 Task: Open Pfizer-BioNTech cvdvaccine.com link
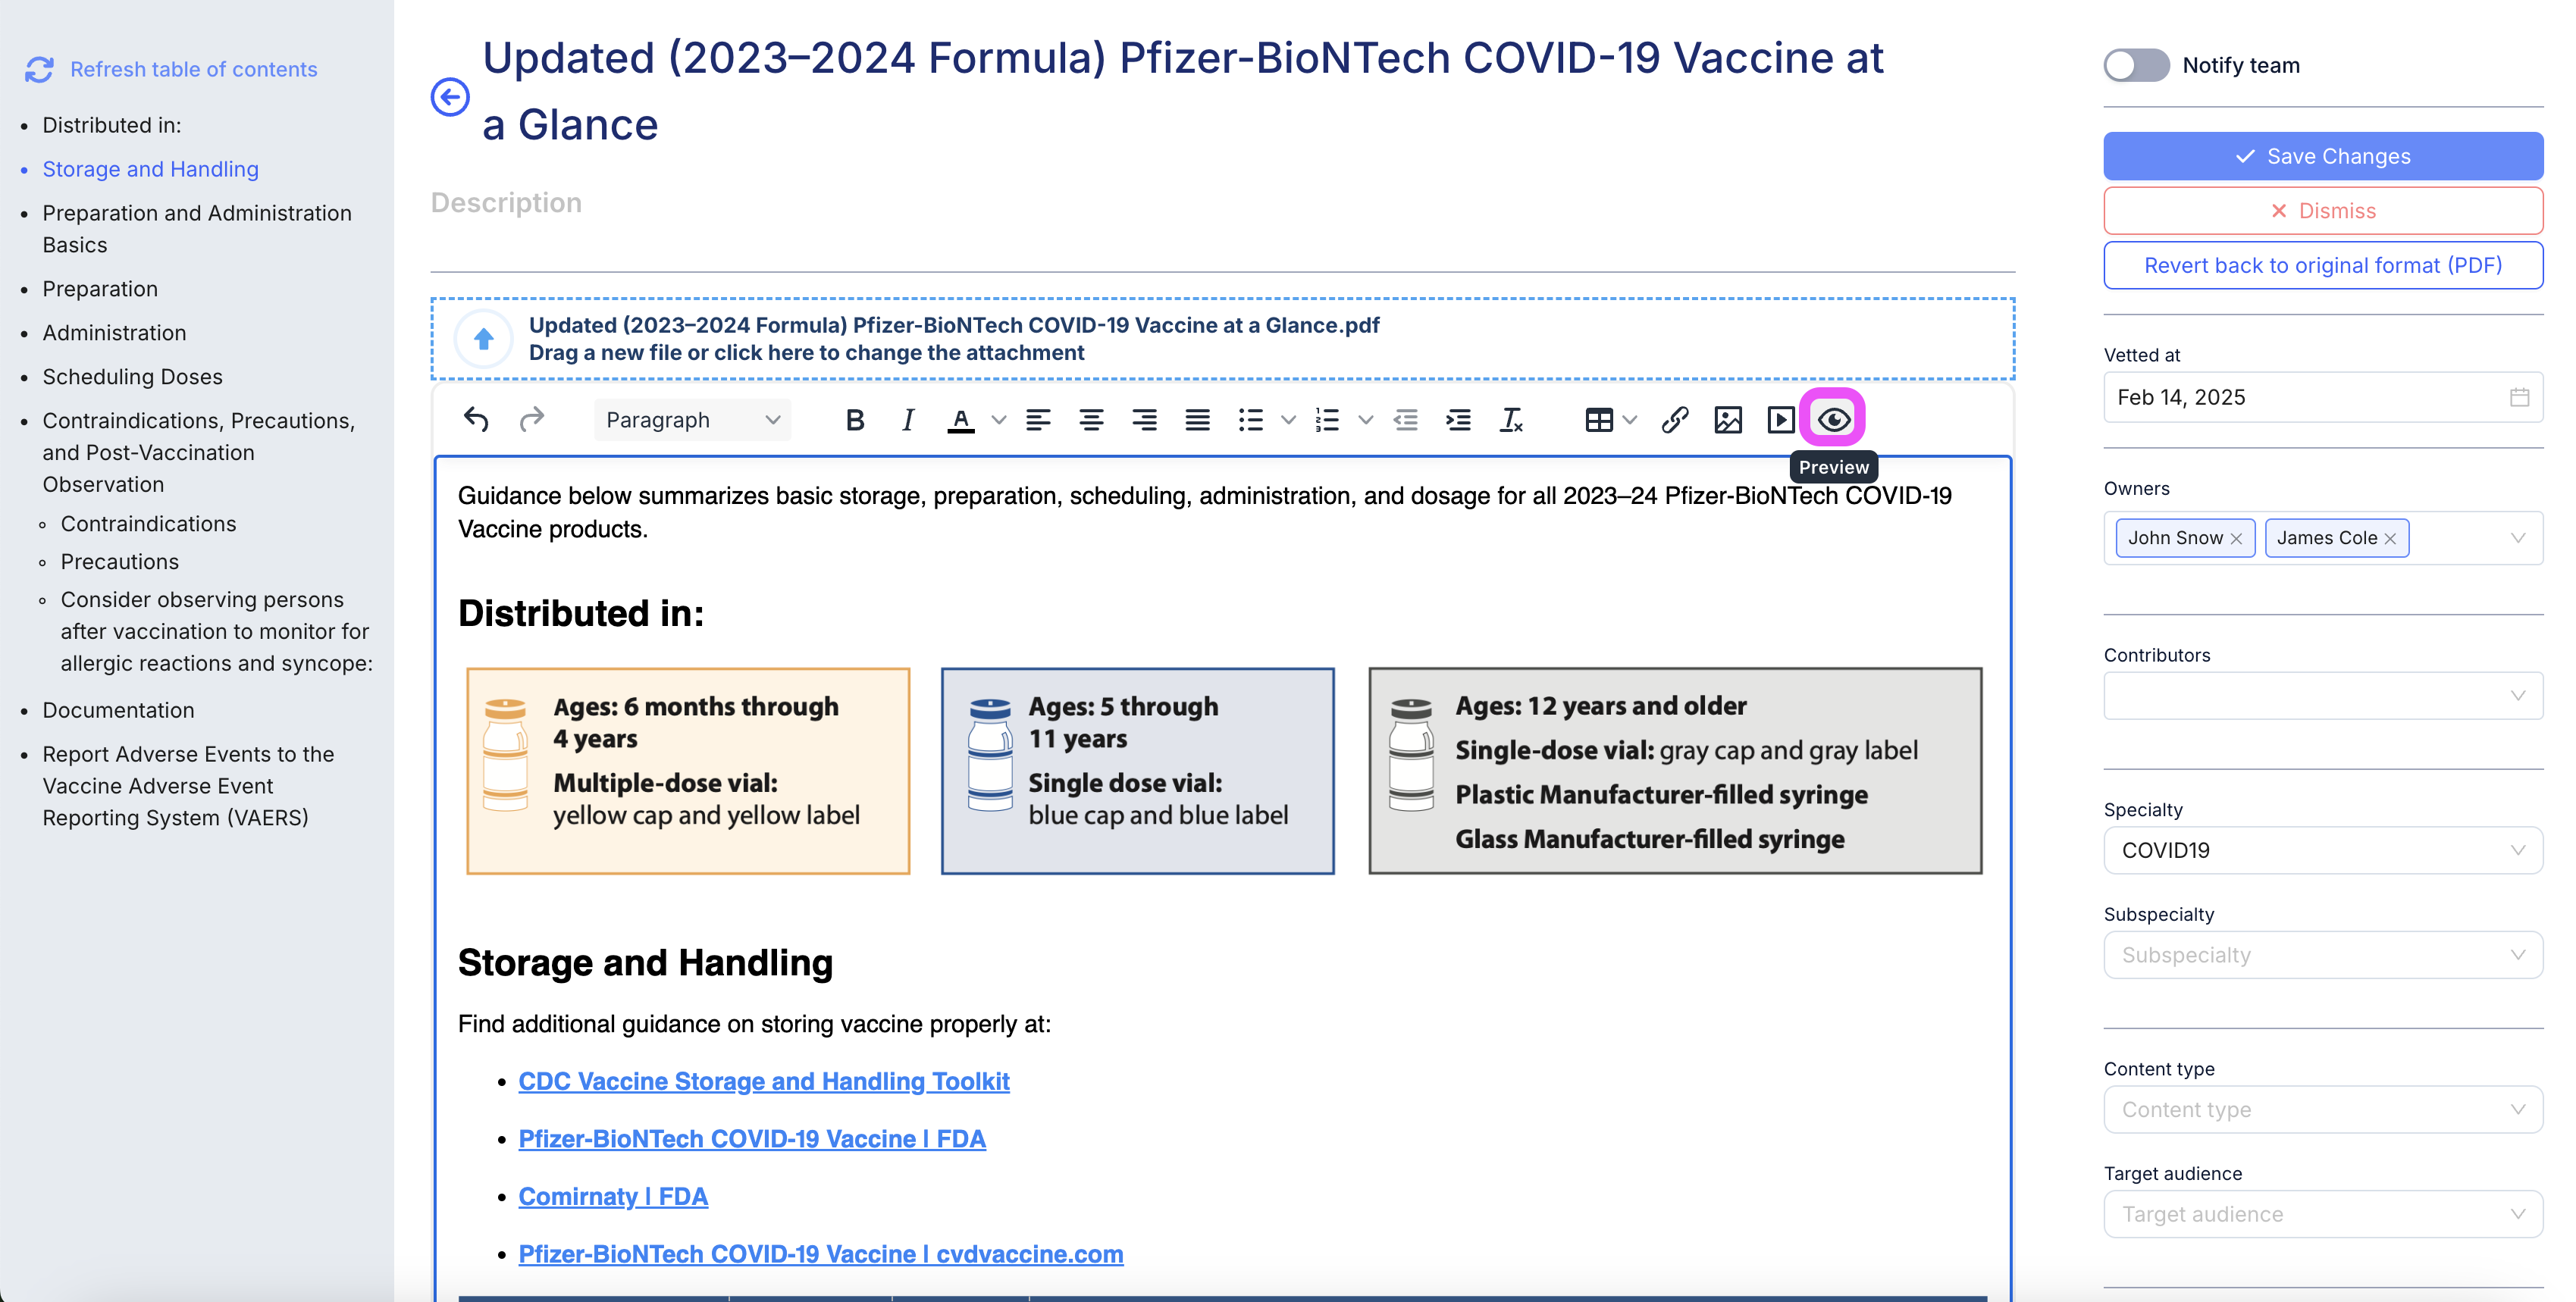(821, 1254)
